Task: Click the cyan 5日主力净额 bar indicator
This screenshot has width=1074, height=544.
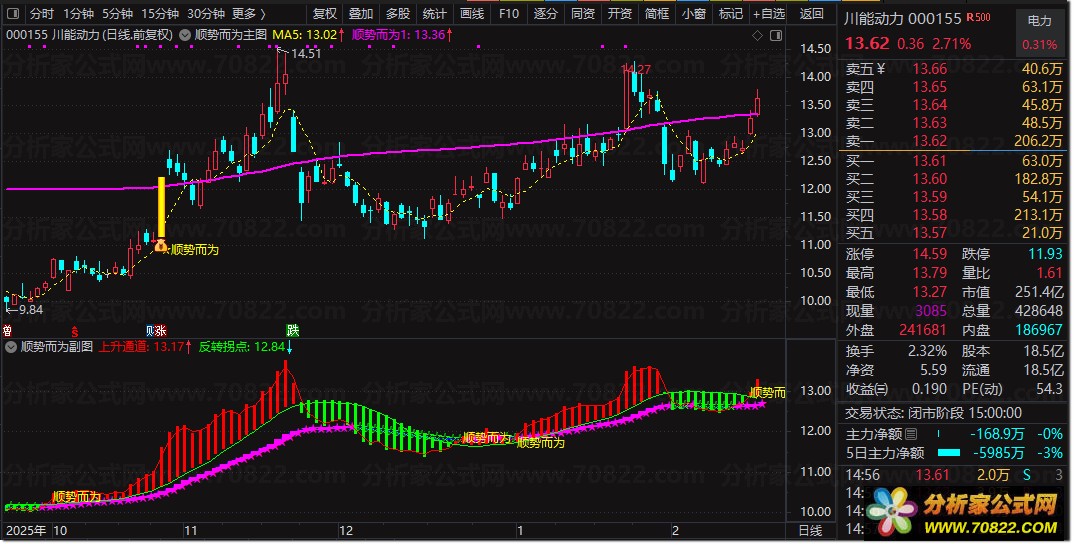Action: pos(951,453)
